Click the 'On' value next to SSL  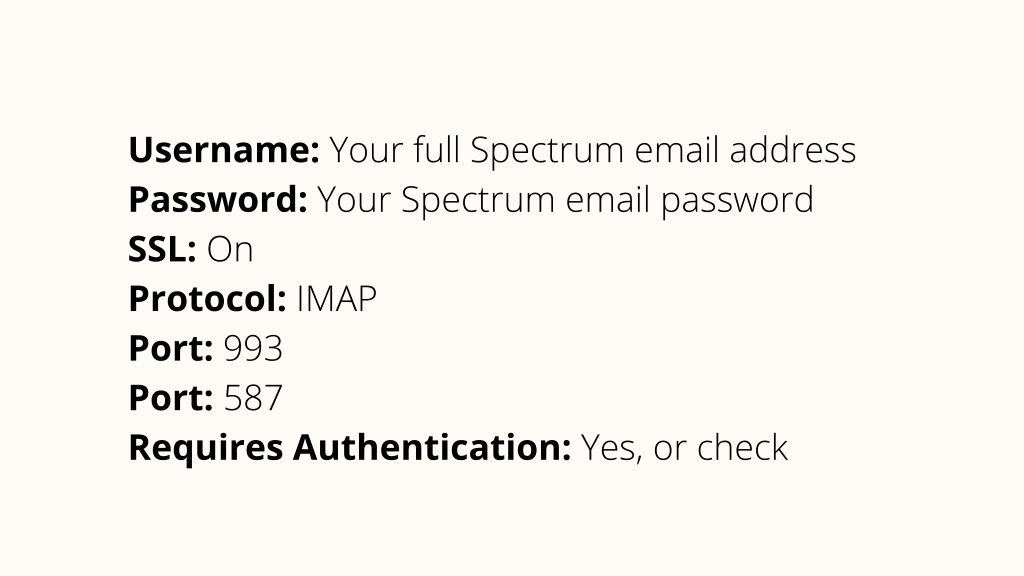pyautogui.click(x=230, y=250)
